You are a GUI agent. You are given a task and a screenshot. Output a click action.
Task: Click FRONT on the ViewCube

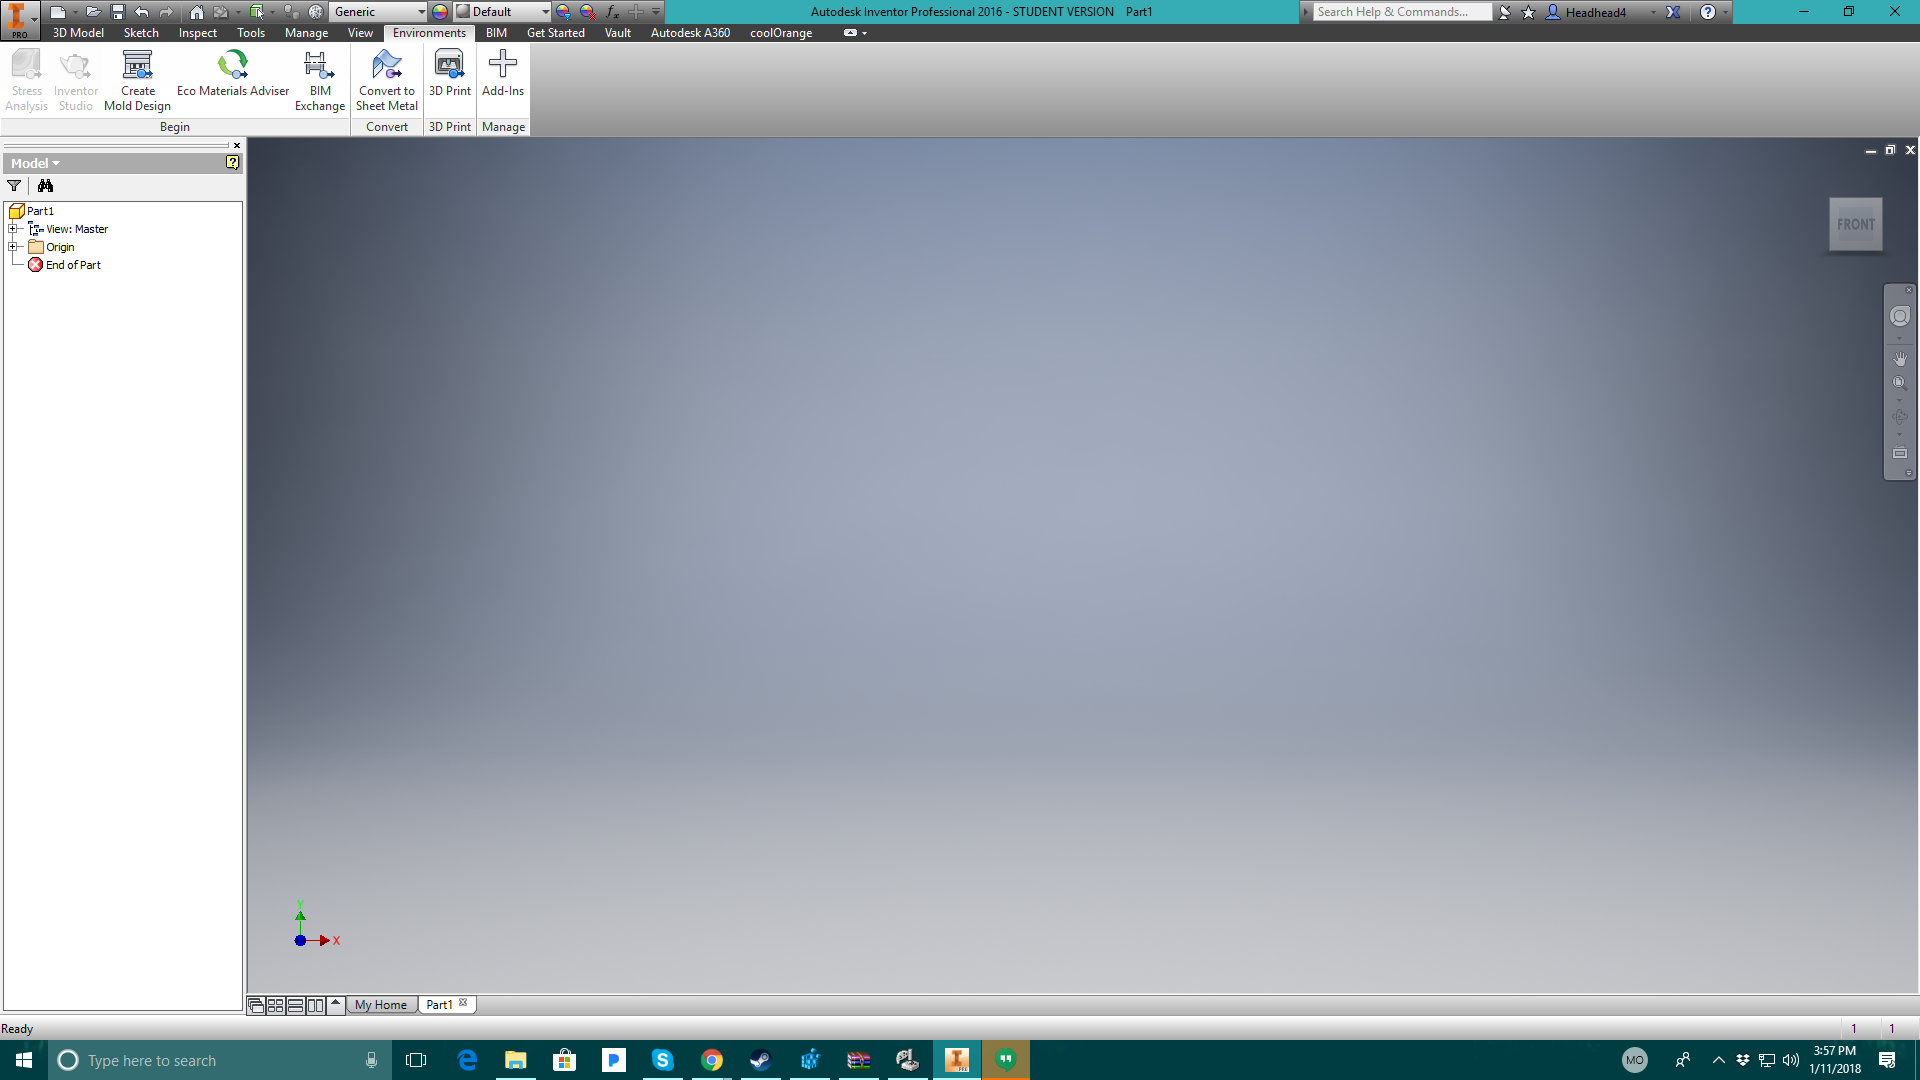[x=1856, y=224]
